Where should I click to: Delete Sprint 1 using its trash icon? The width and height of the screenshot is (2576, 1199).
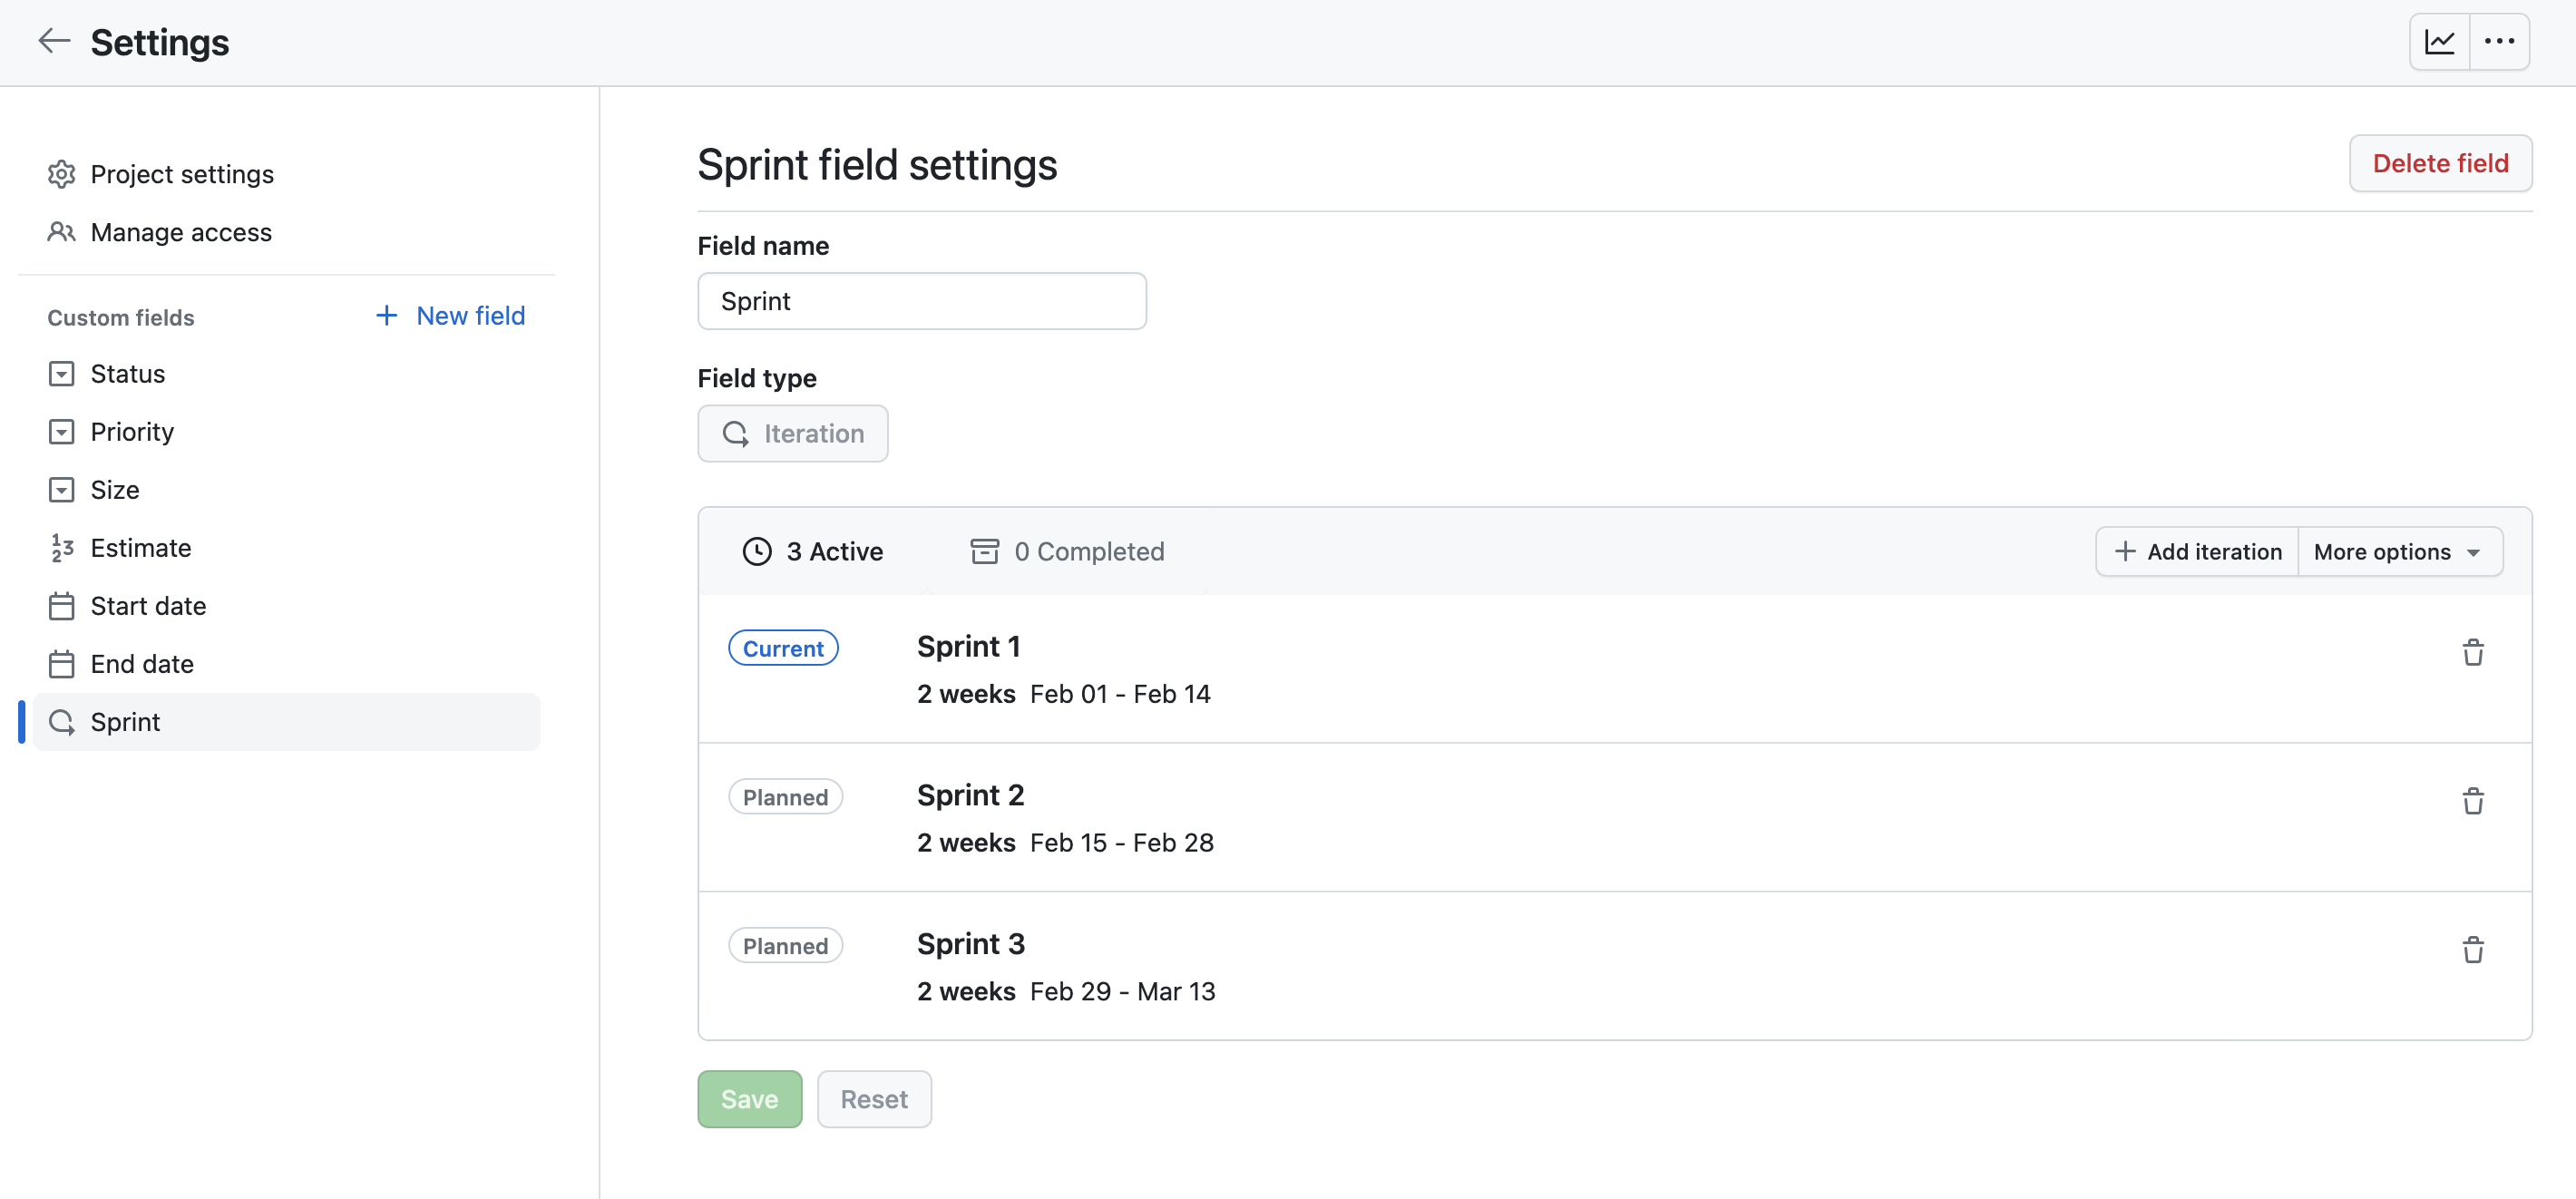[x=2474, y=652]
